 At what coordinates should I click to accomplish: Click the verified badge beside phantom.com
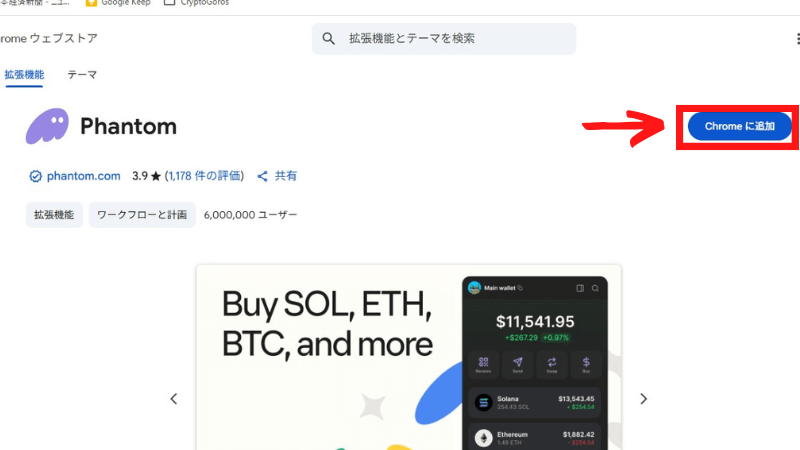[x=35, y=177]
